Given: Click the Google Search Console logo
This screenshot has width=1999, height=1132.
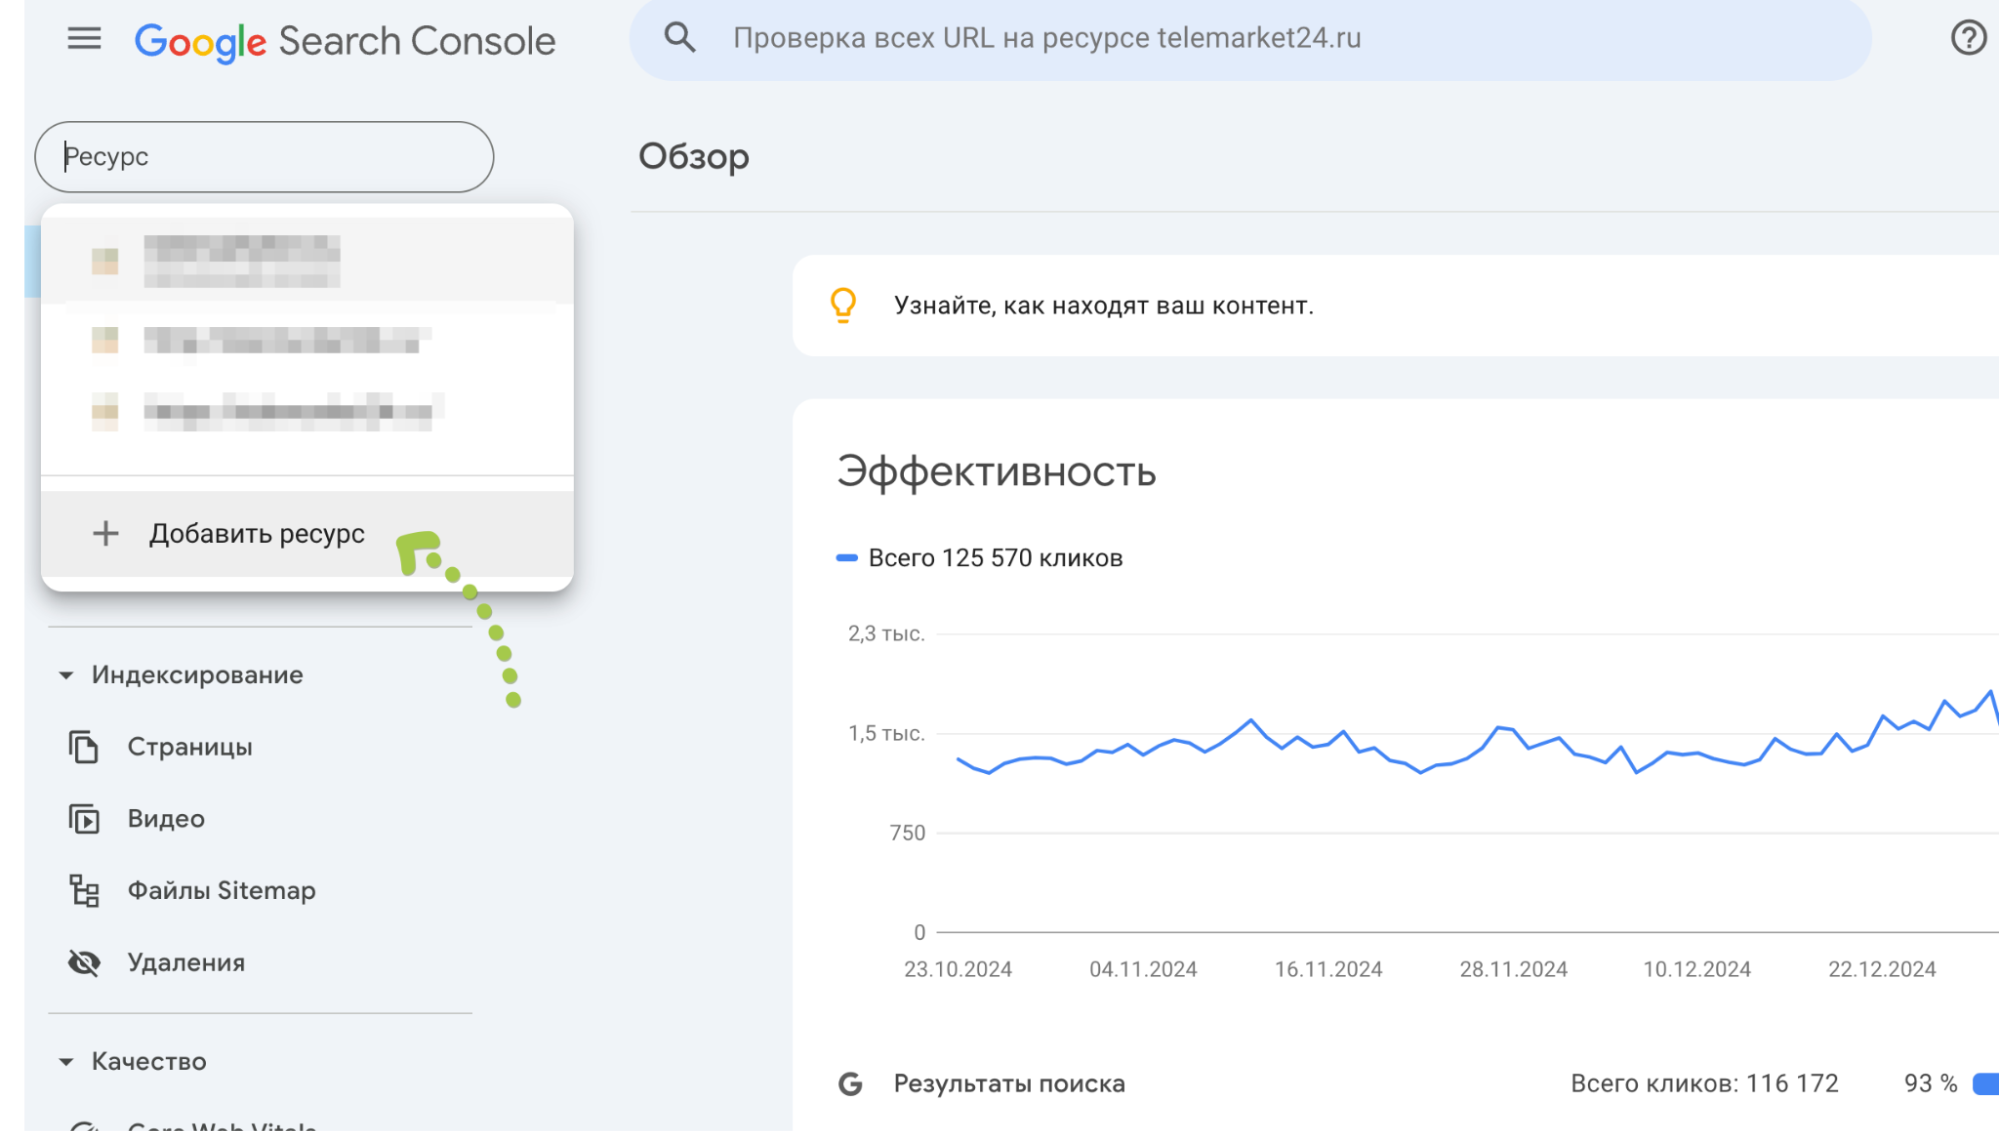Looking at the screenshot, I should 345,41.
